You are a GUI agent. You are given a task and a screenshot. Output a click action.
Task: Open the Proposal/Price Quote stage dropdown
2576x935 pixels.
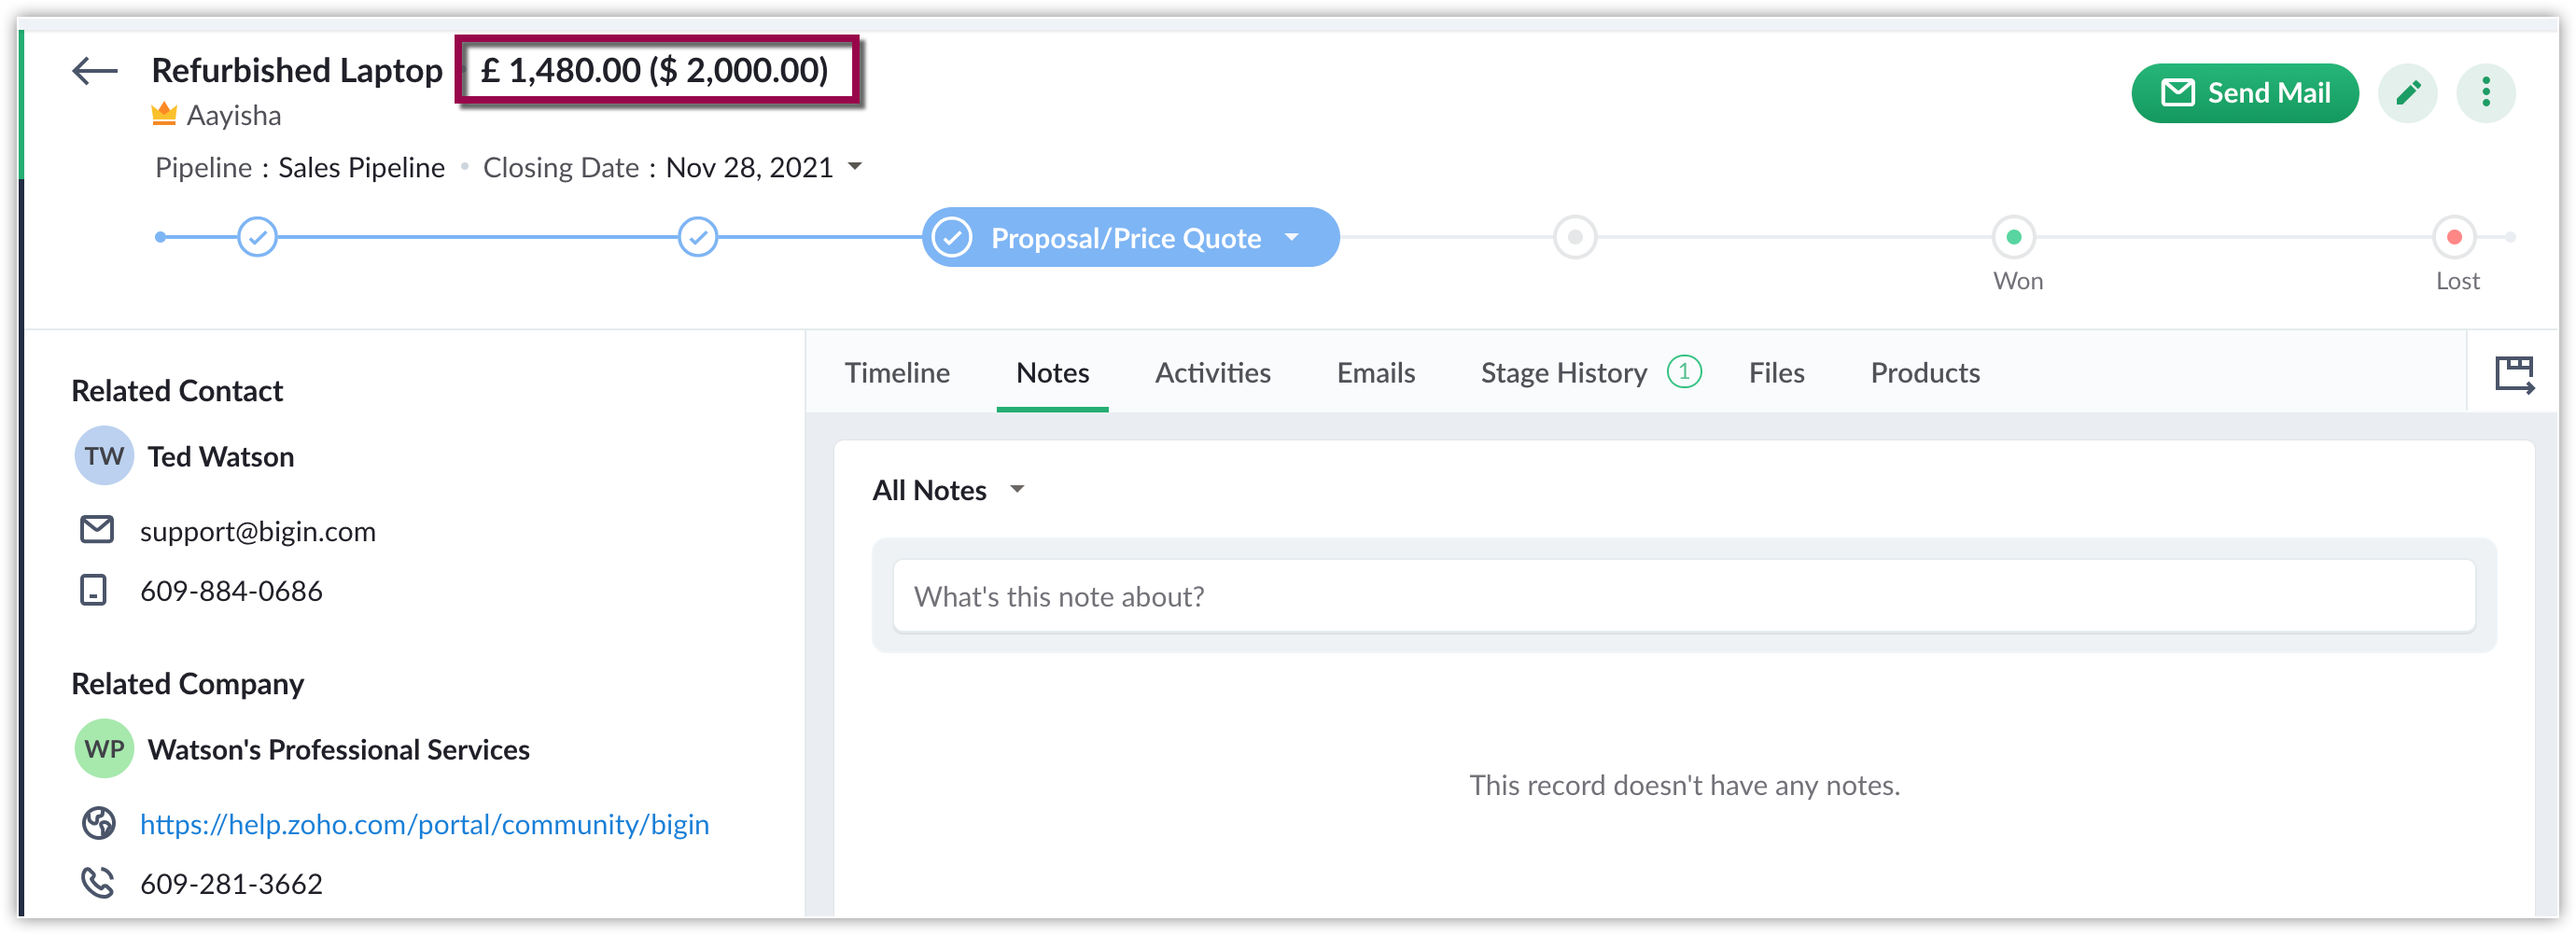pyautogui.click(x=1291, y=237)
